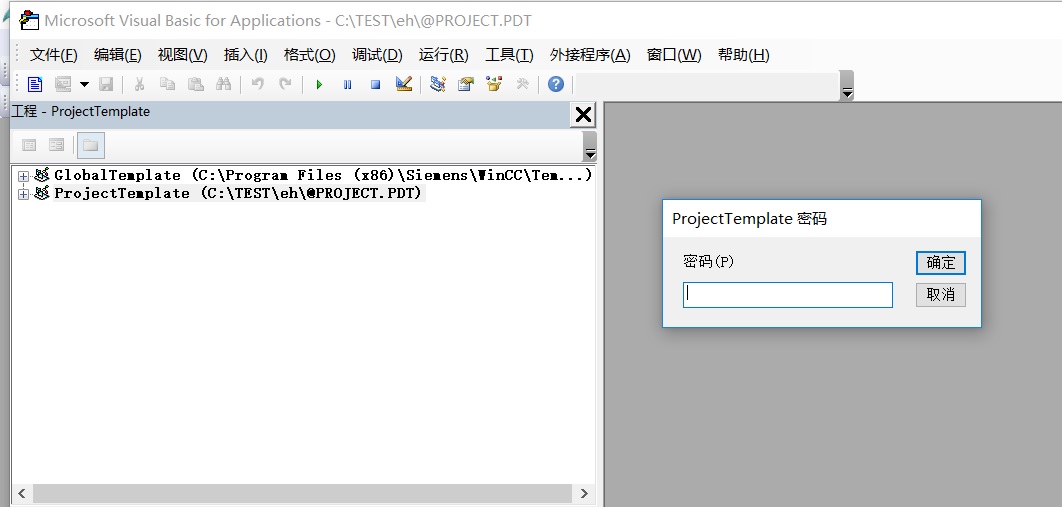Viewport: 1062px width, 507px height.
Task: Open the 工具(T) menu
Action: (x=509, y=55)
